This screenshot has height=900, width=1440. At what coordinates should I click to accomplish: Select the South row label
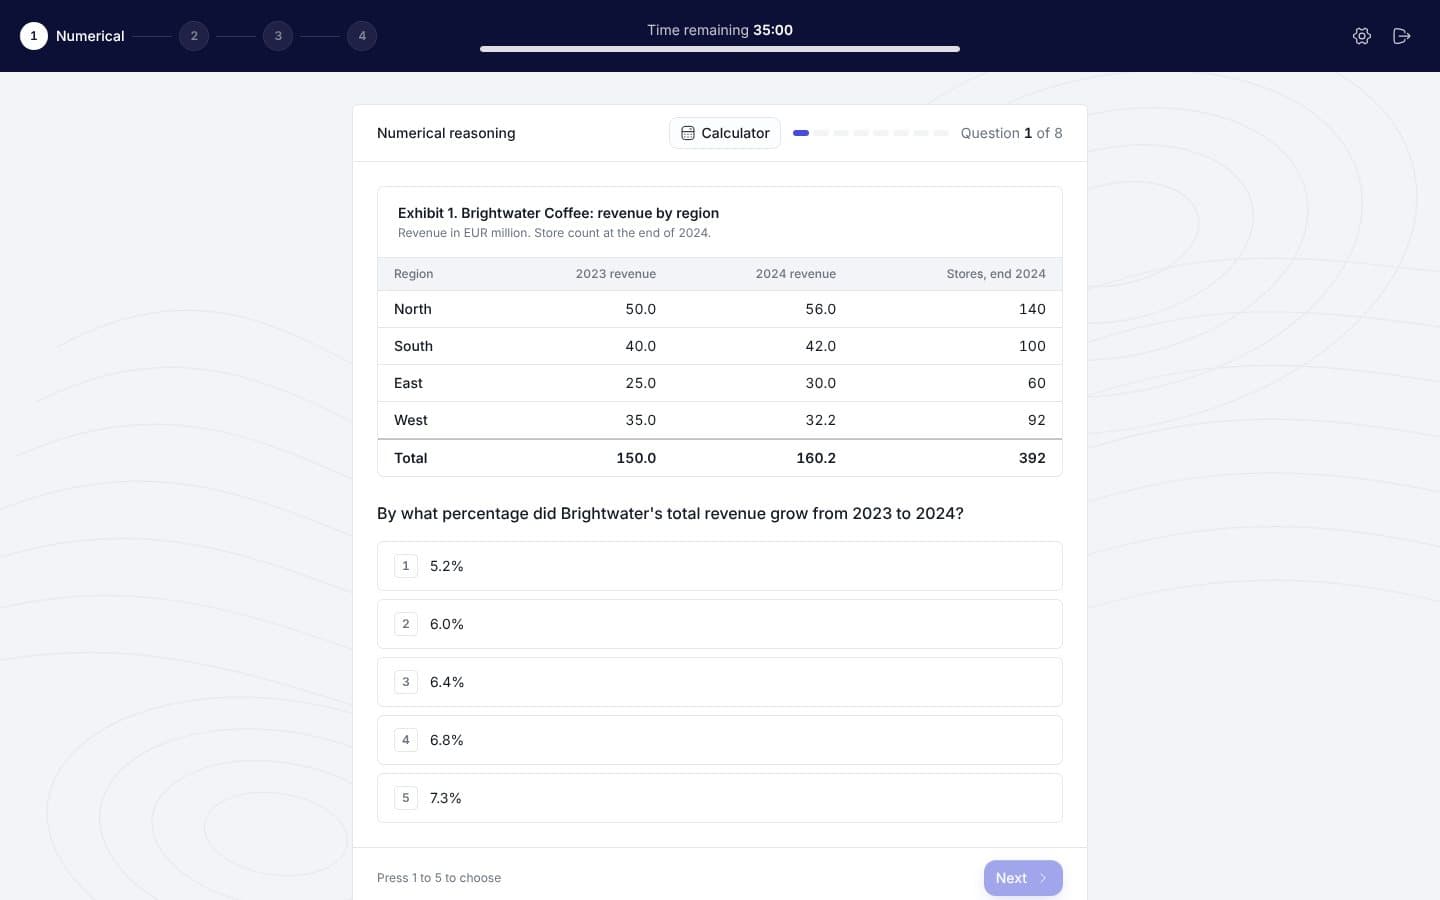(x=413, y=346)
